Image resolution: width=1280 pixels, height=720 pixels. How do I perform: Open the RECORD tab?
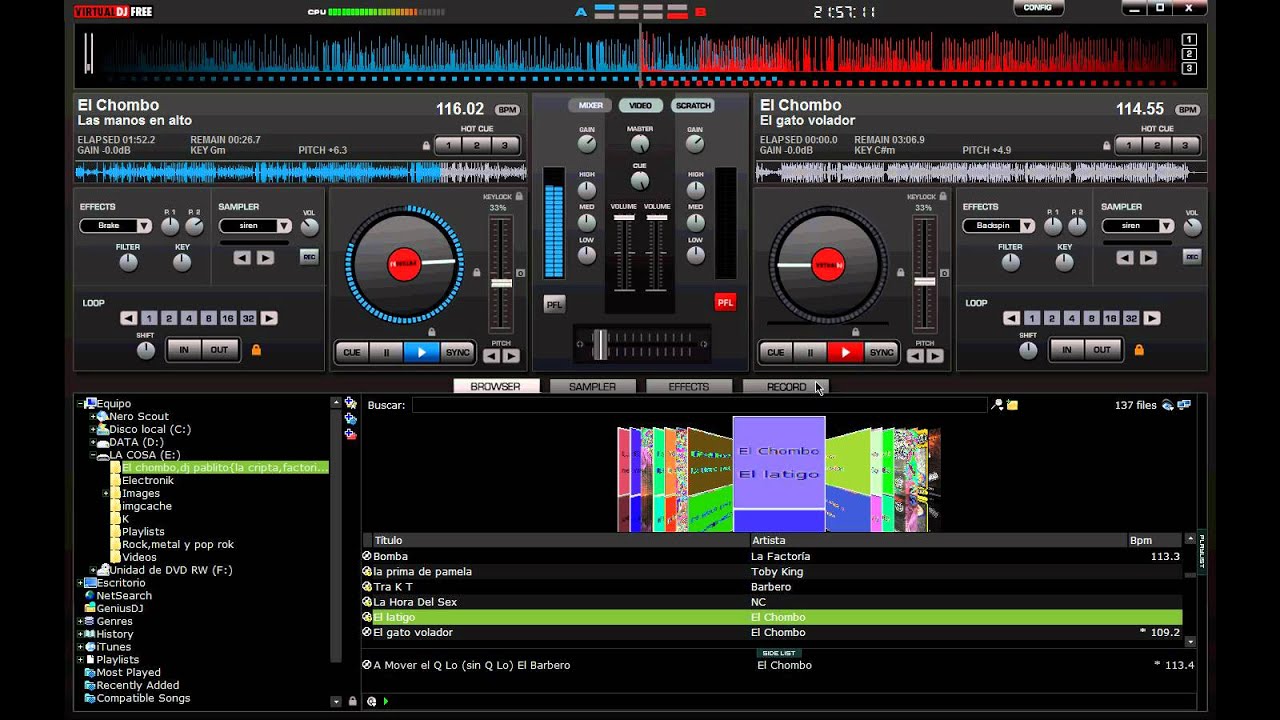786,387
